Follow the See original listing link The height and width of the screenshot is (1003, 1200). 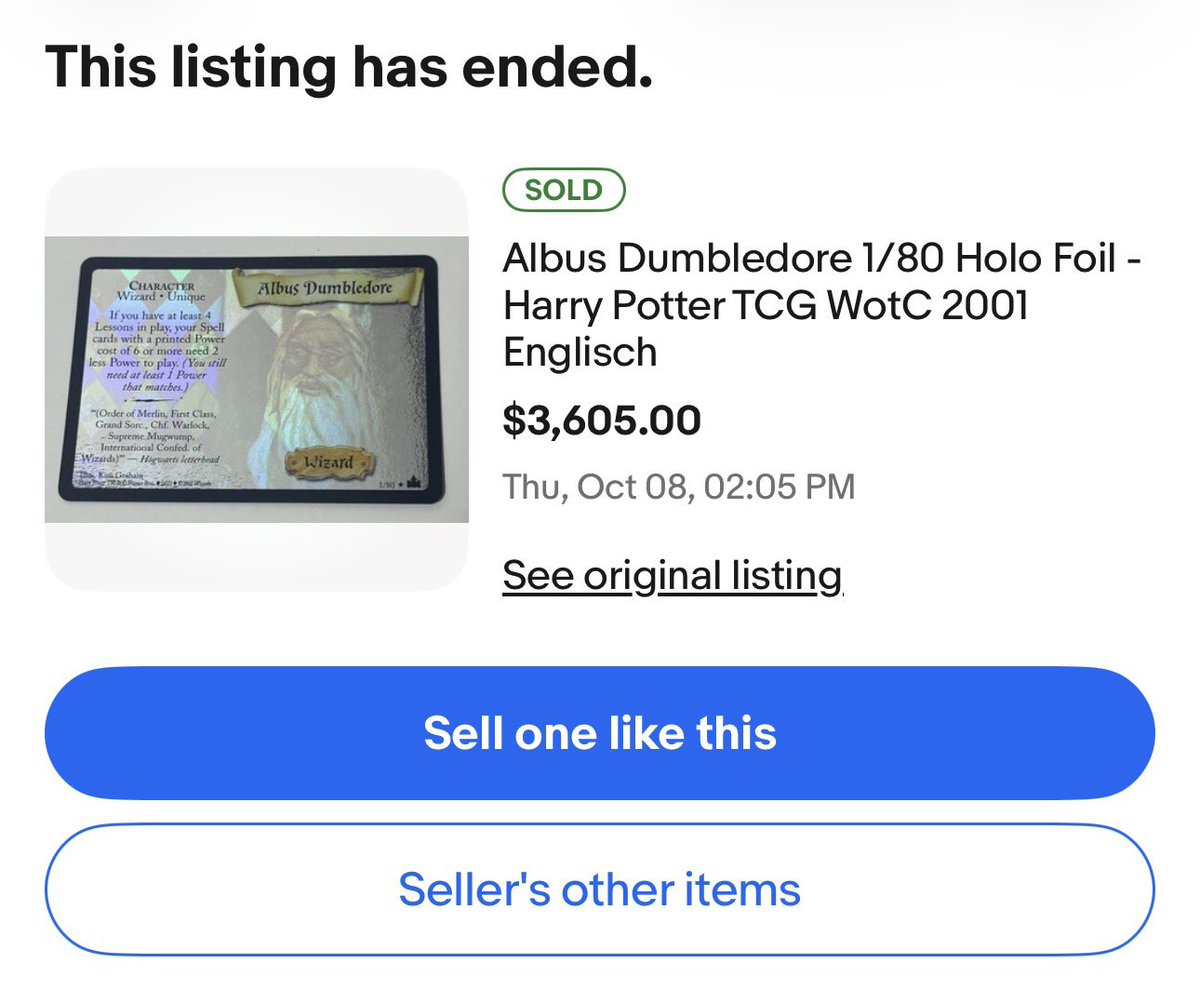tap(673, 576)
